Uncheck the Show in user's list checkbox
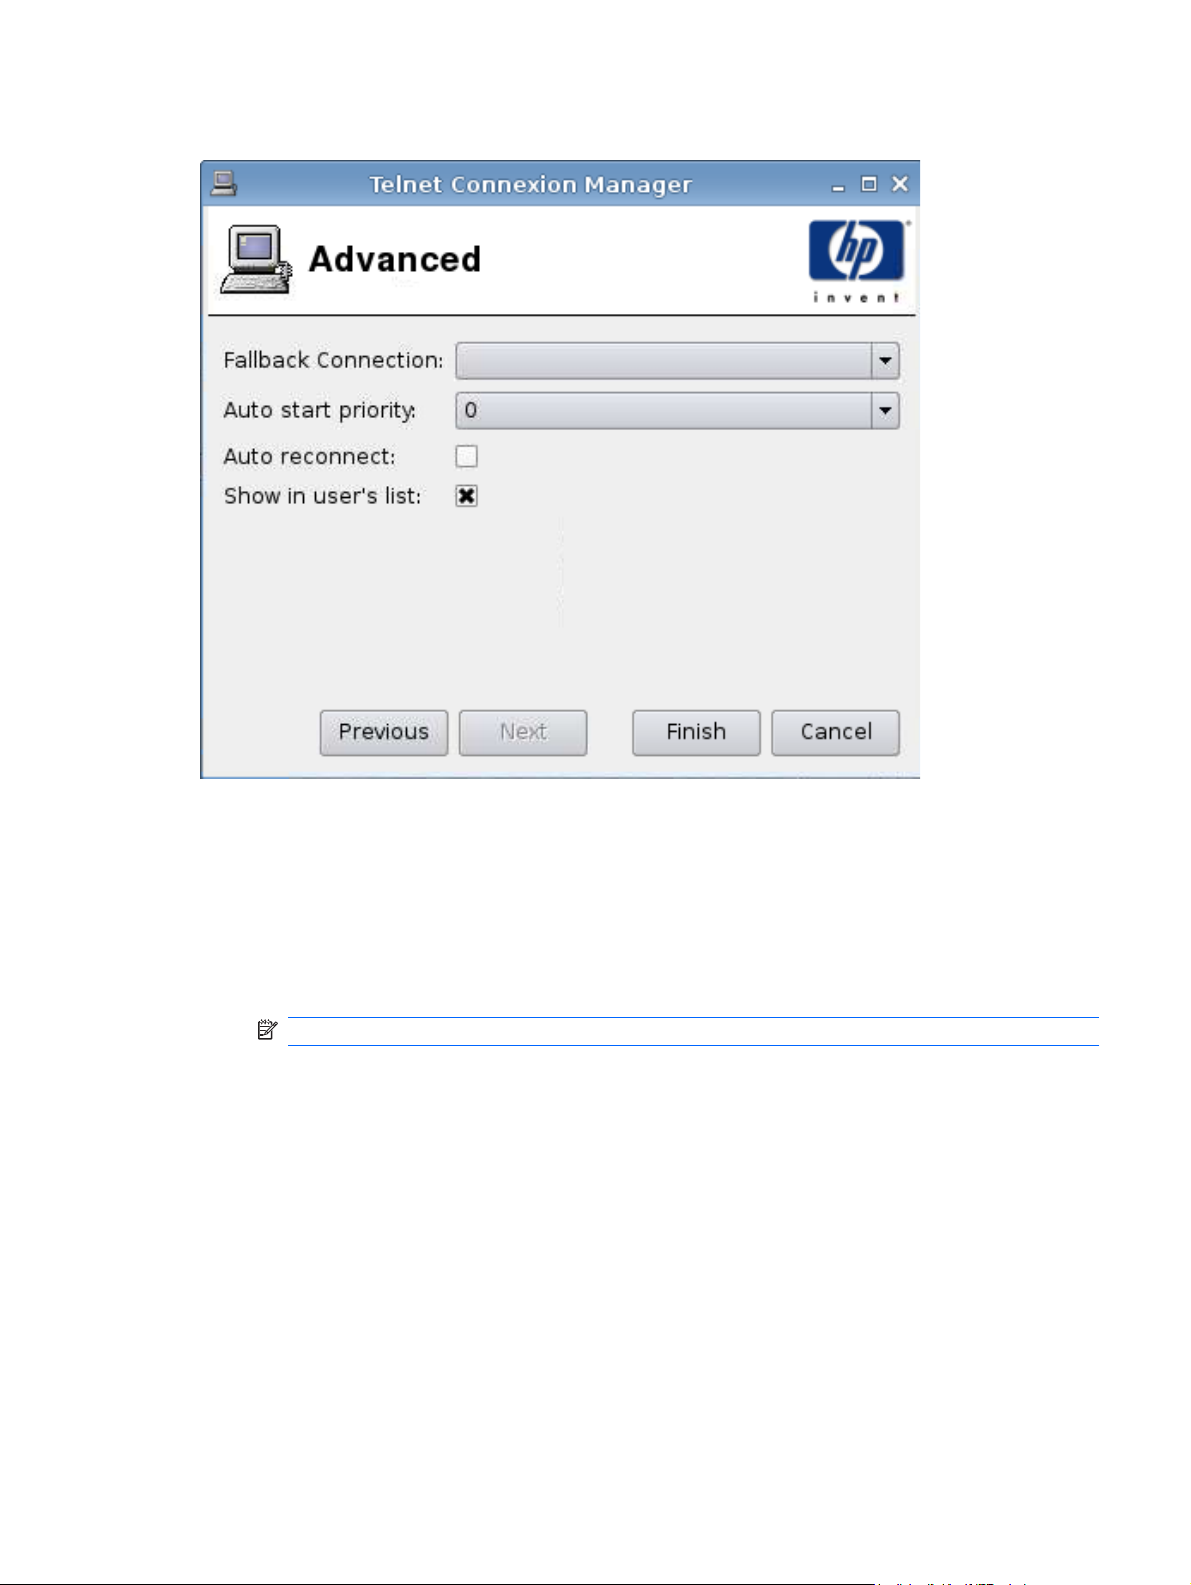This screenshot has height=1585, width=1191. click(466, 496)
